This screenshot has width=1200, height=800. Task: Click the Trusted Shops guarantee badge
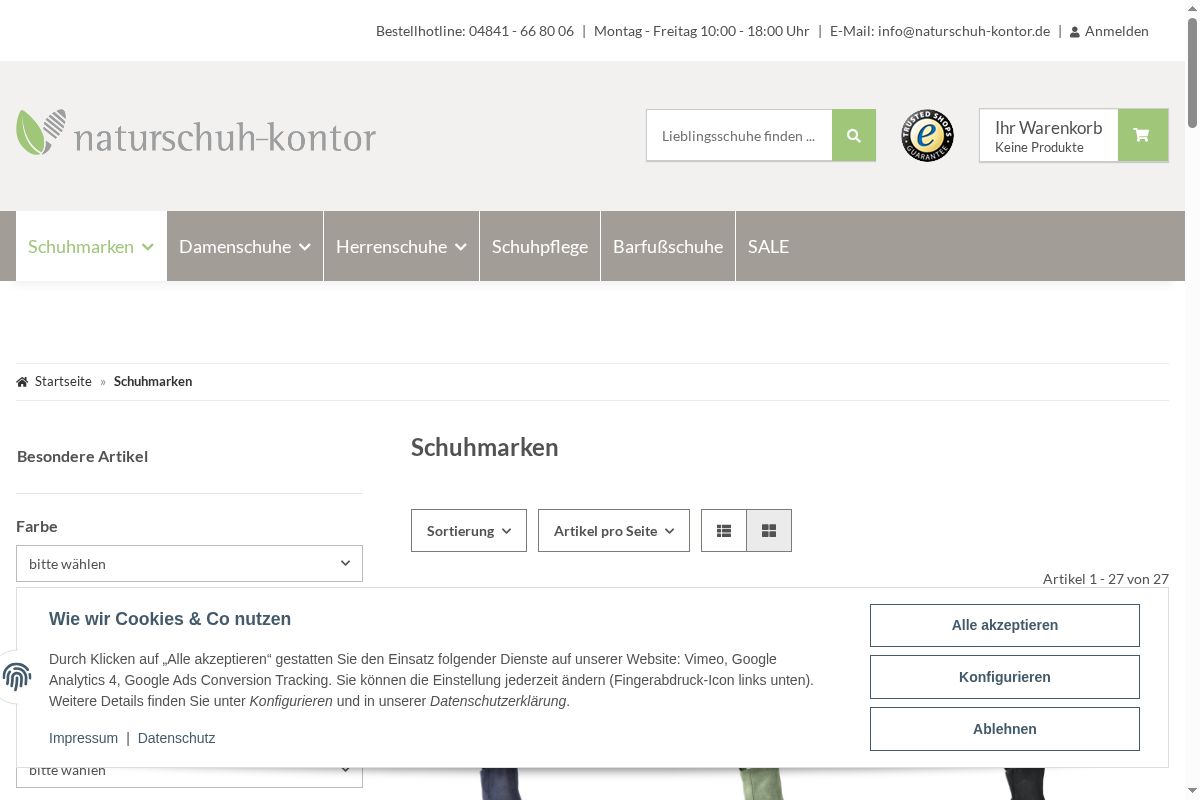[x=927, y=136]
